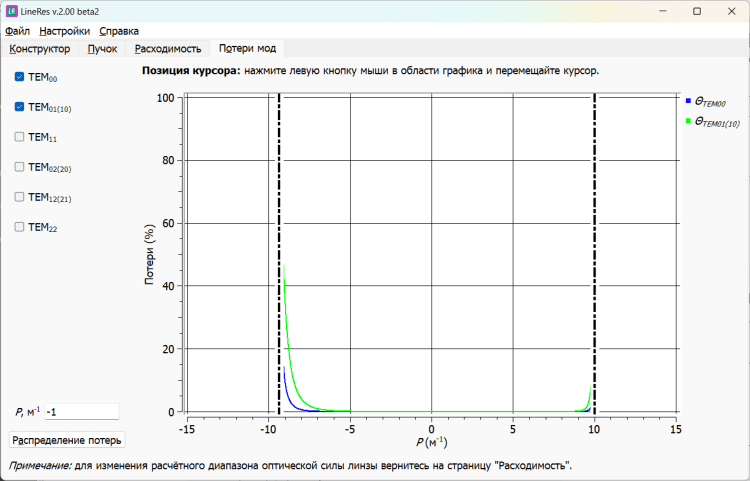Click the blue TEM00 legend swatch
Viewport: 750px width, 481px height.
click(688, 101)
